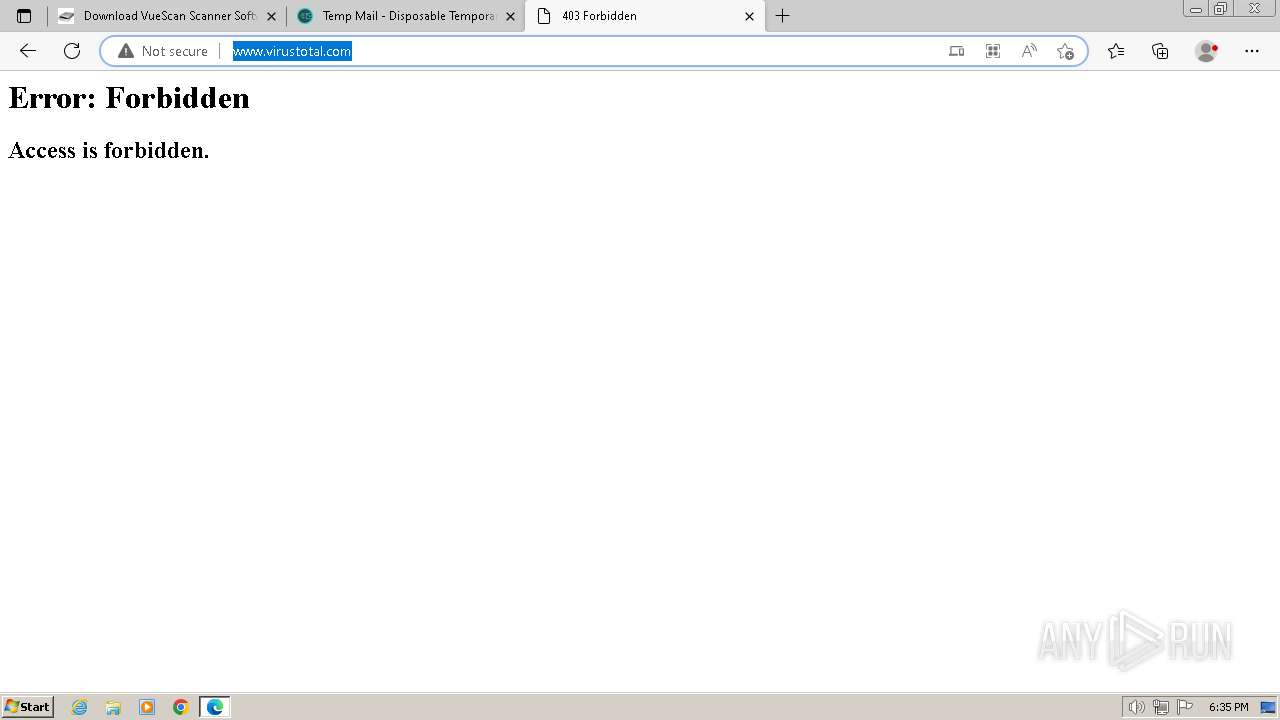Close the Temp Mail tab
This screenshot has width=1280, height=720.
[510, 16]
